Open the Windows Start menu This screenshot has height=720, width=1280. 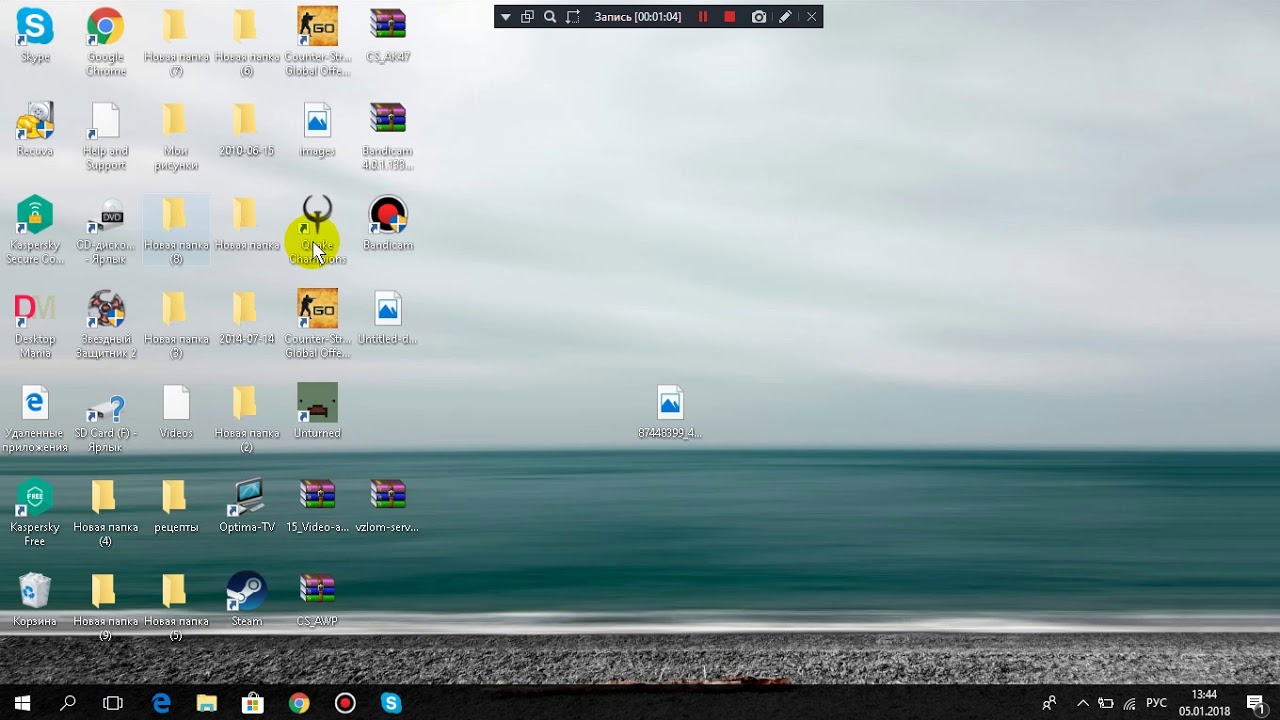(x=23, y=703)
